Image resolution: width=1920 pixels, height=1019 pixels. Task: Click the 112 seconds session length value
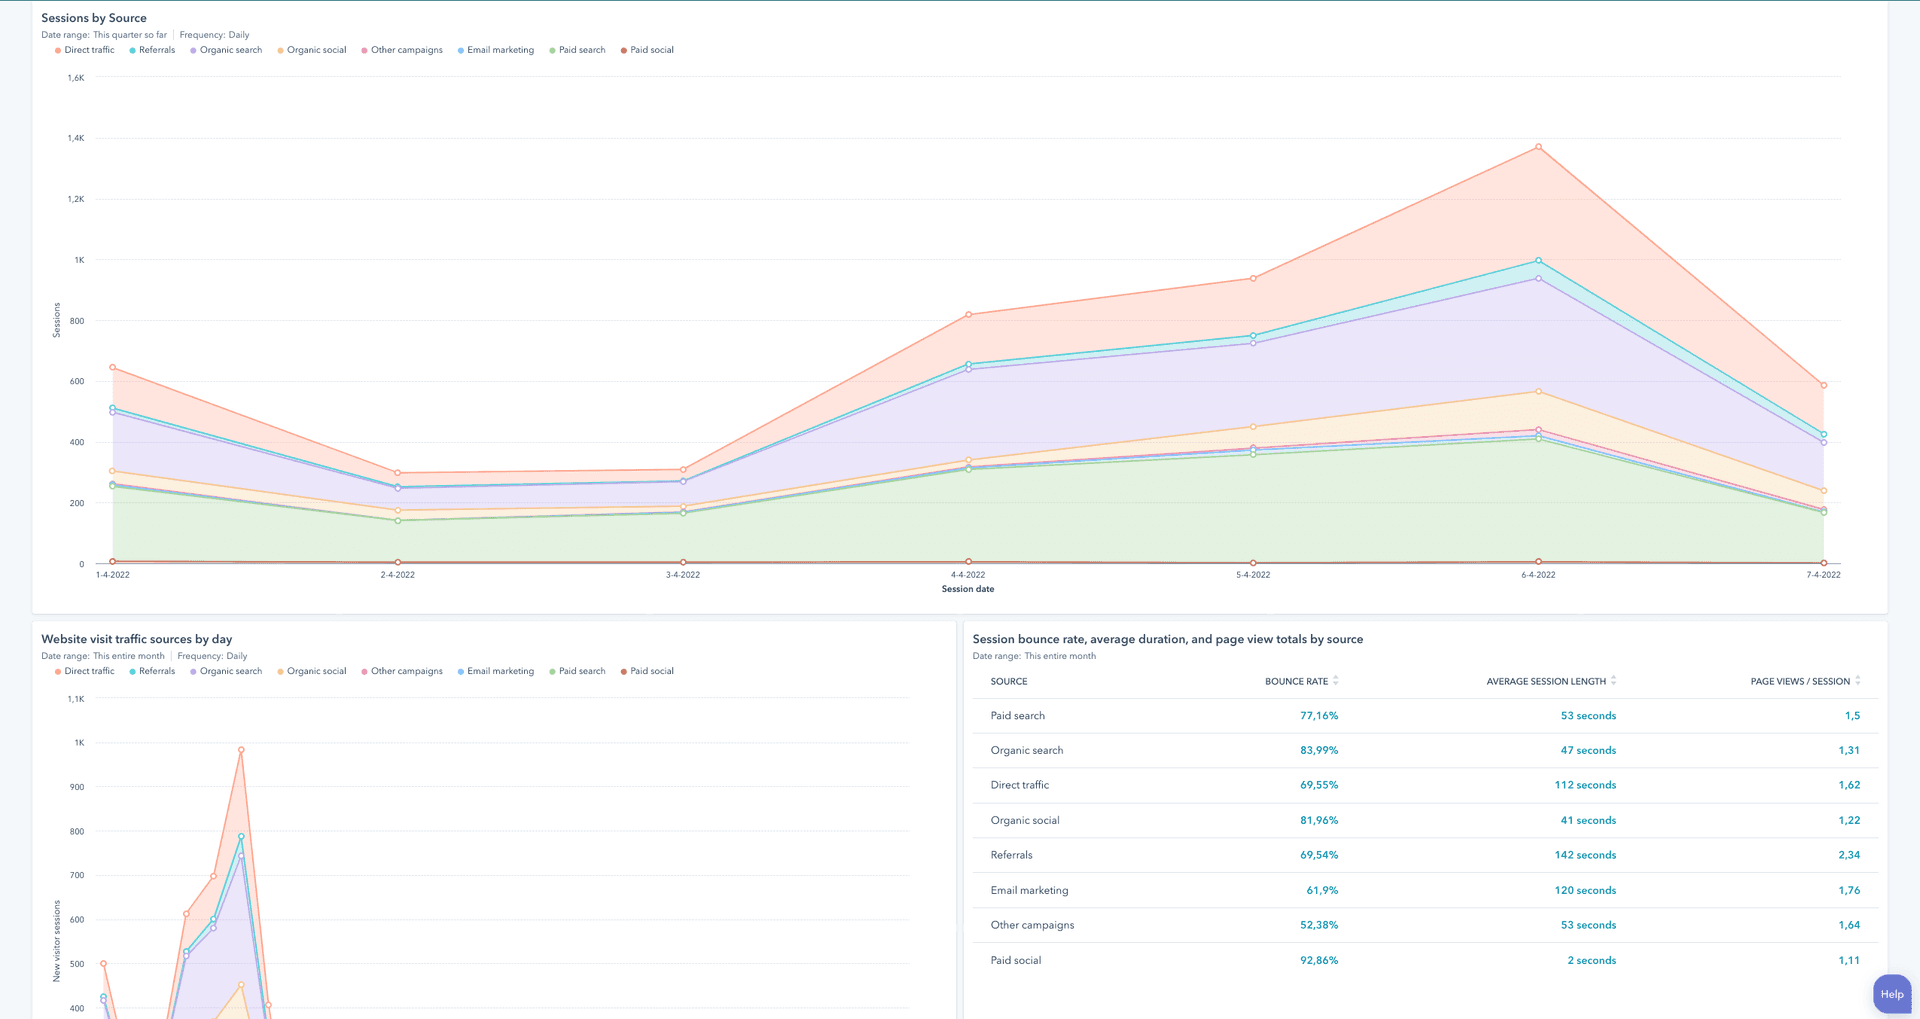point(1585,786)
